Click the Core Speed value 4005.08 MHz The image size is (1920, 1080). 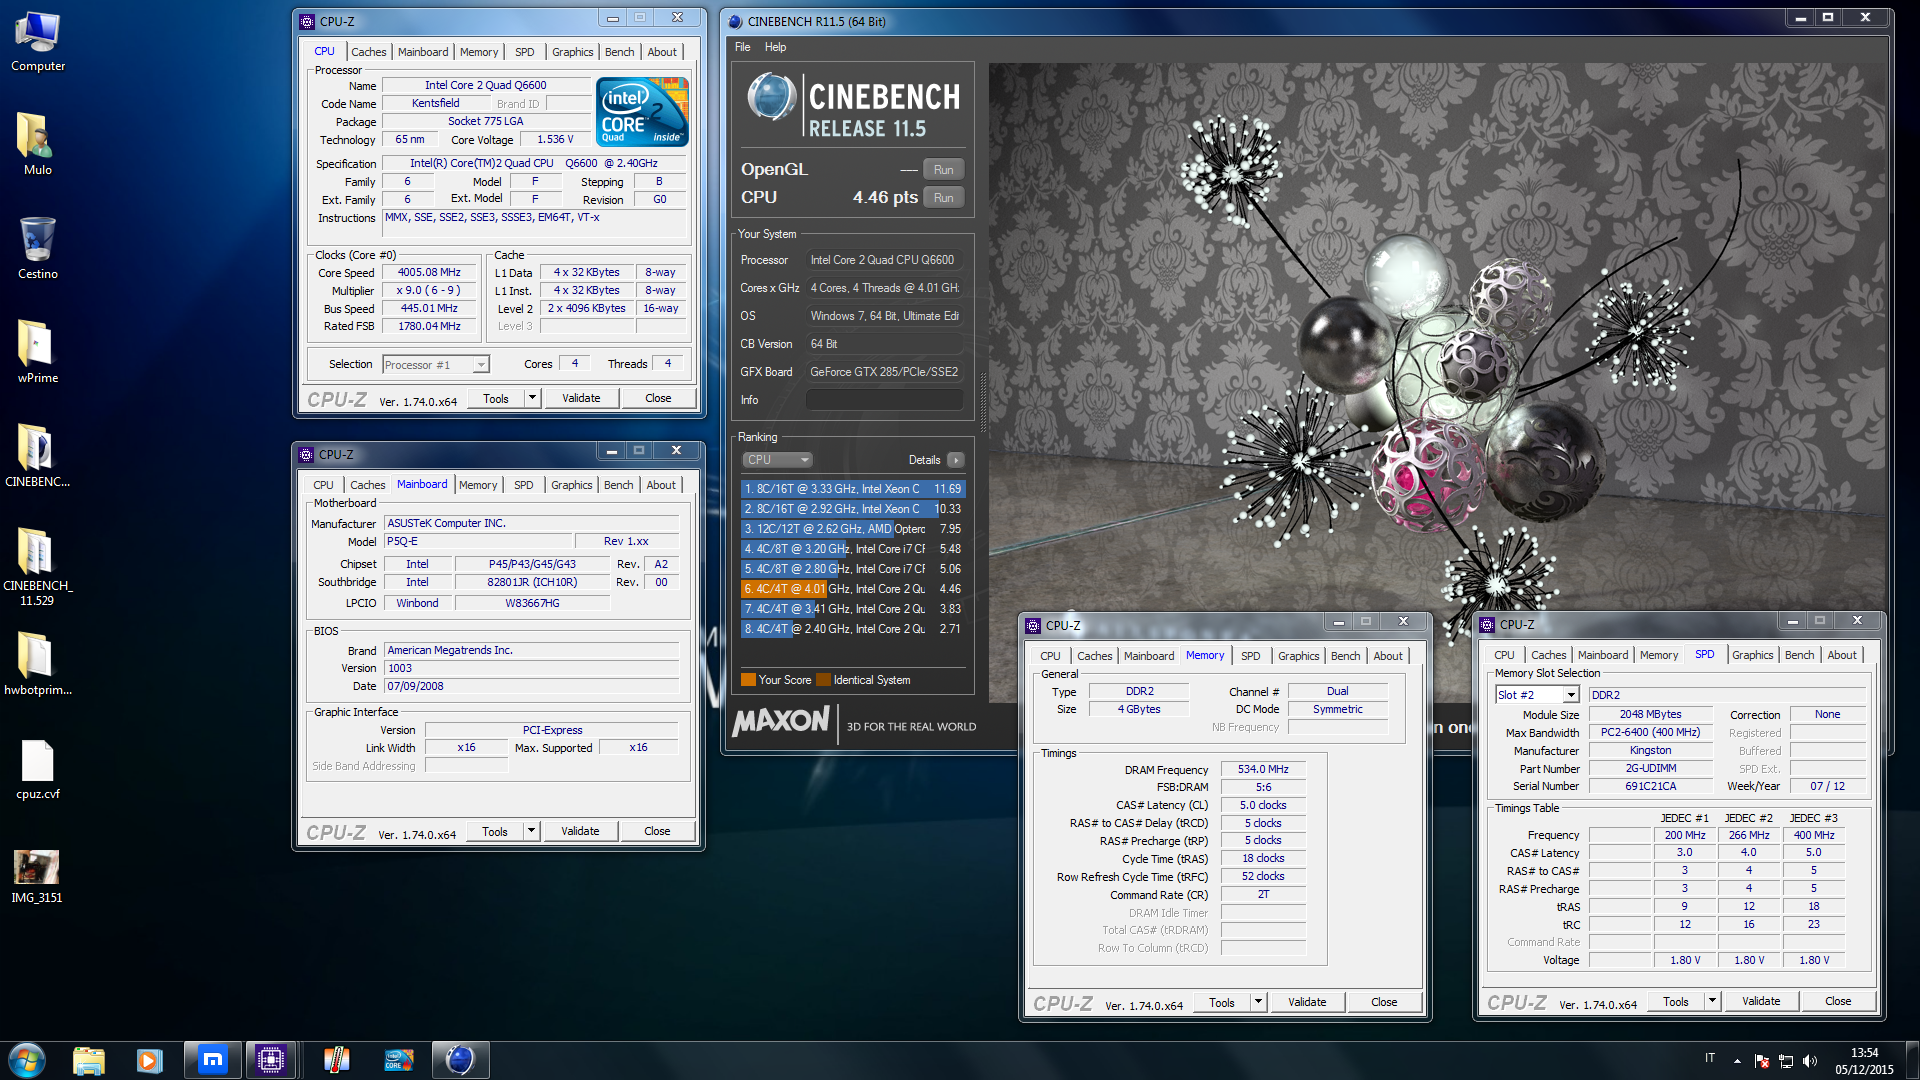pos(429,272)
